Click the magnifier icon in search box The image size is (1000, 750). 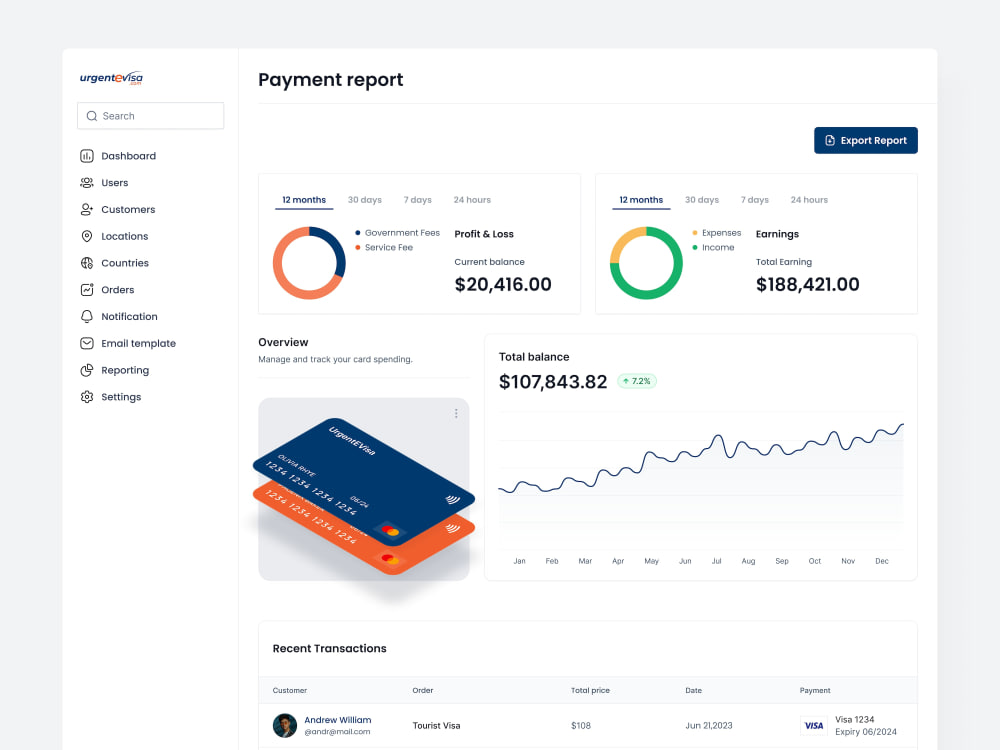(92, 116)
